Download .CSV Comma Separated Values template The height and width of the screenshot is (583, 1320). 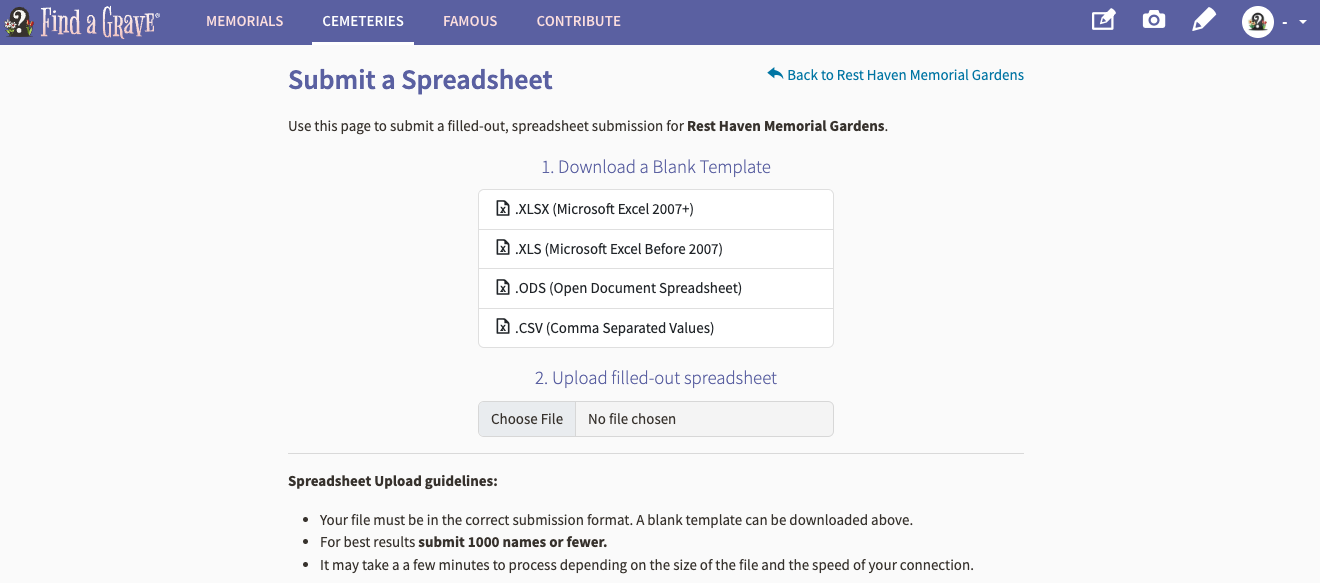[656, 328]
